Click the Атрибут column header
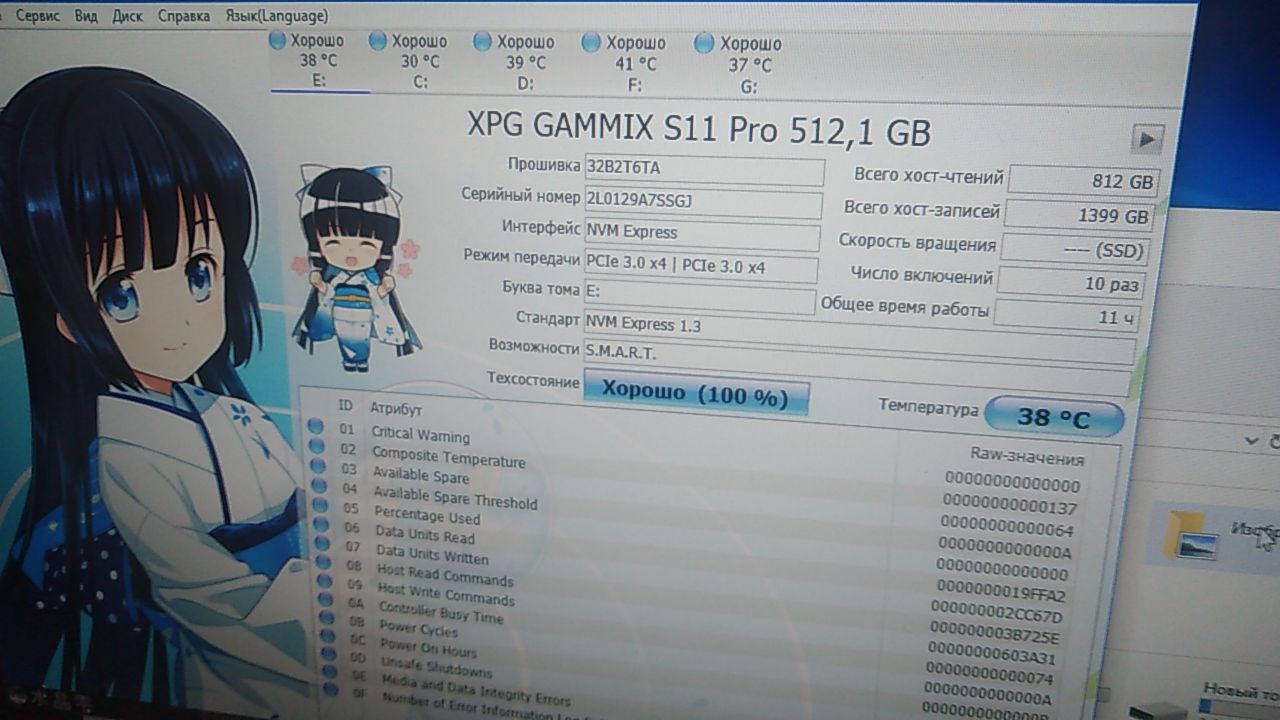This screenshot has width=1280, height=720. click(x=396, y=409)
